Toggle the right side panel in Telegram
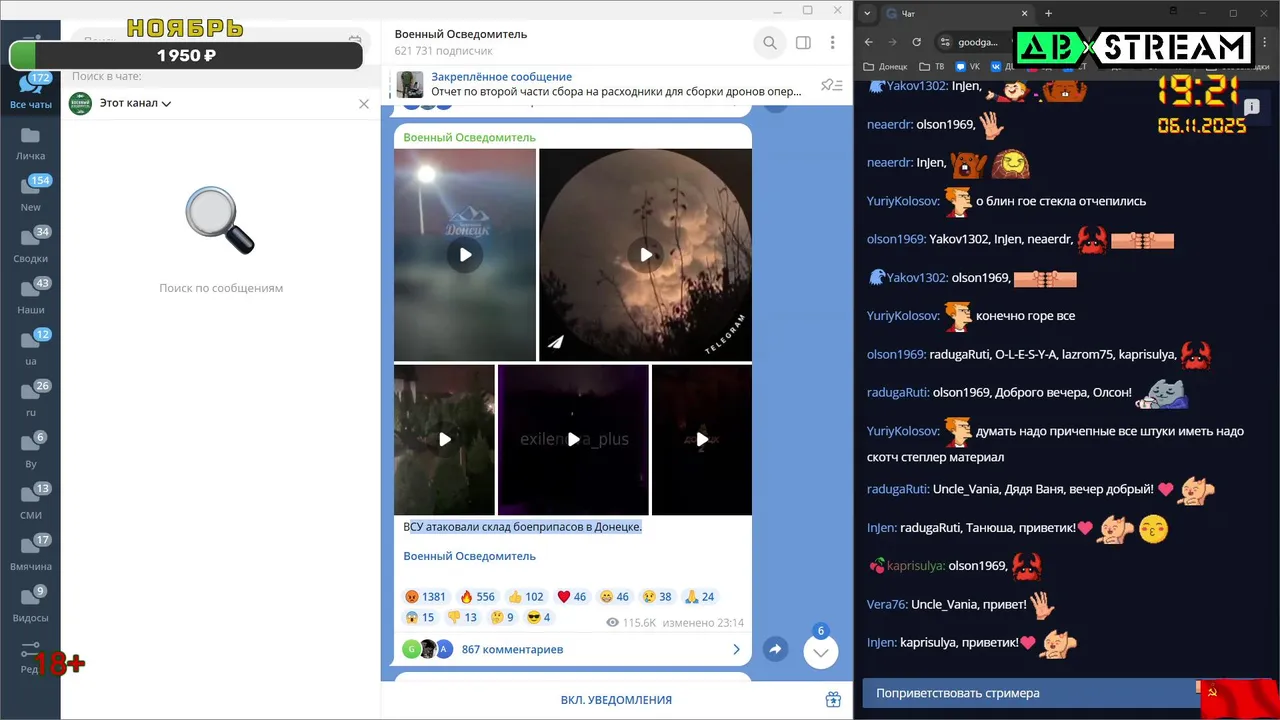 pos(803,43)
